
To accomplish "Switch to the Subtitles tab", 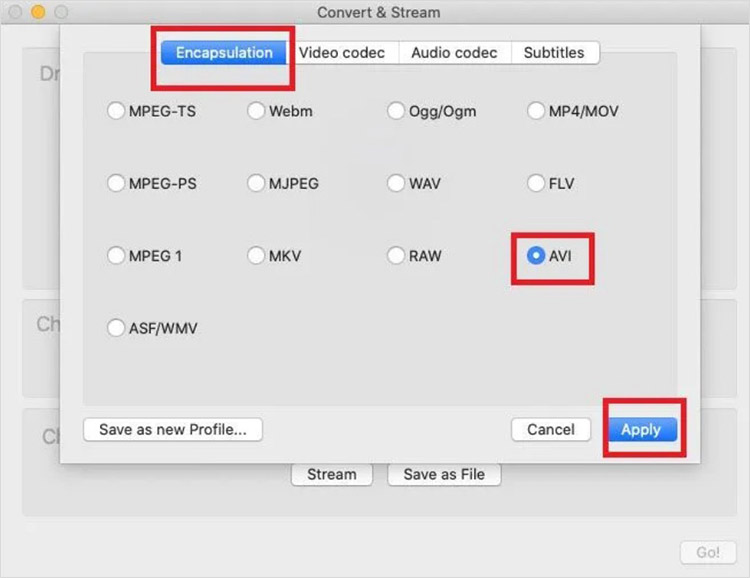I will point(554,53).
